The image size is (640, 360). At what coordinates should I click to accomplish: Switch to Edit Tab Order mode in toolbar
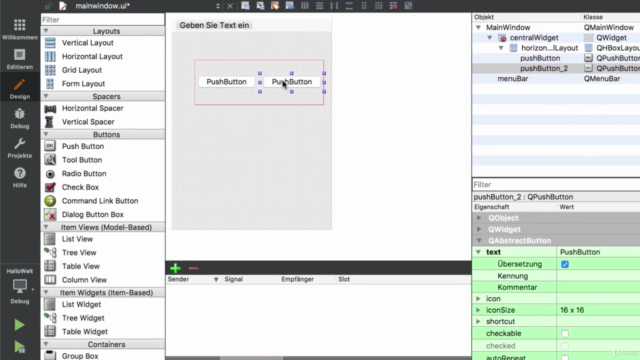point(289,6)
